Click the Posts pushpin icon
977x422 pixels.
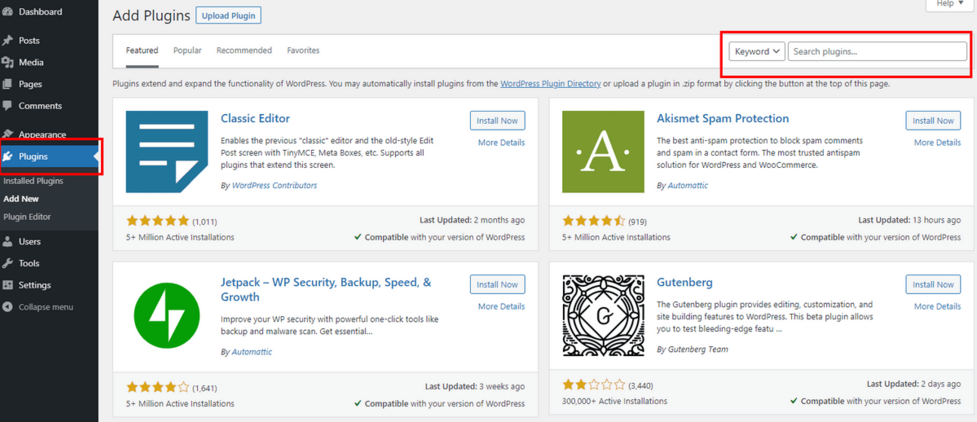click(8, 41)
